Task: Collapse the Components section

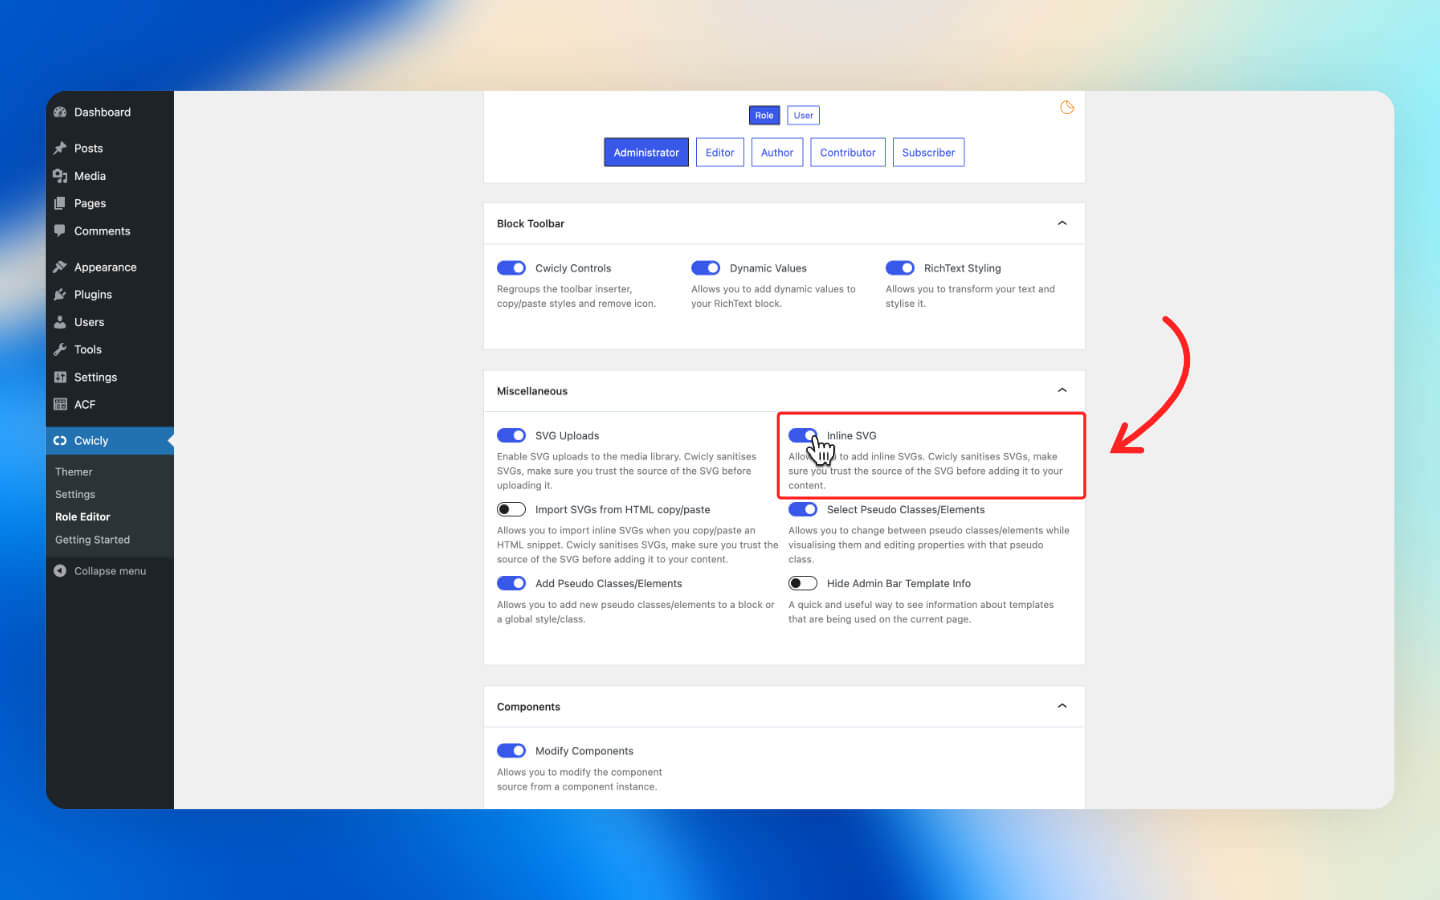Action: tap(1062, 706)
